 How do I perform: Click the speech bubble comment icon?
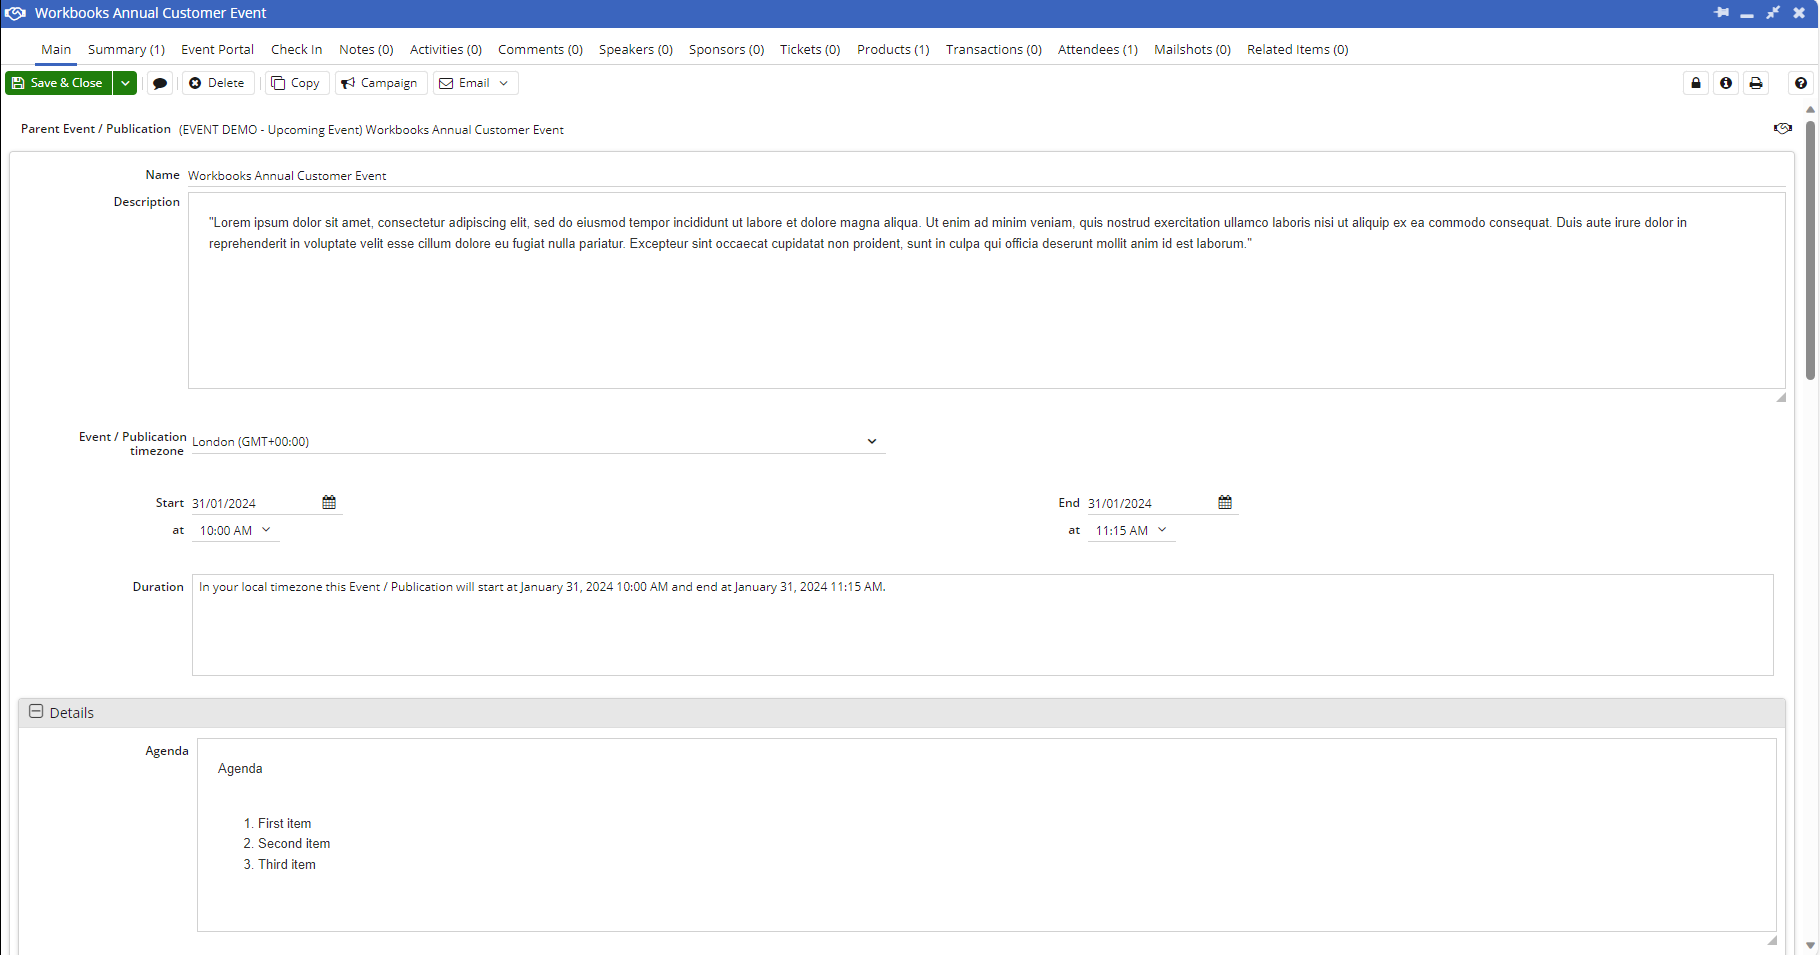(160, 83)
